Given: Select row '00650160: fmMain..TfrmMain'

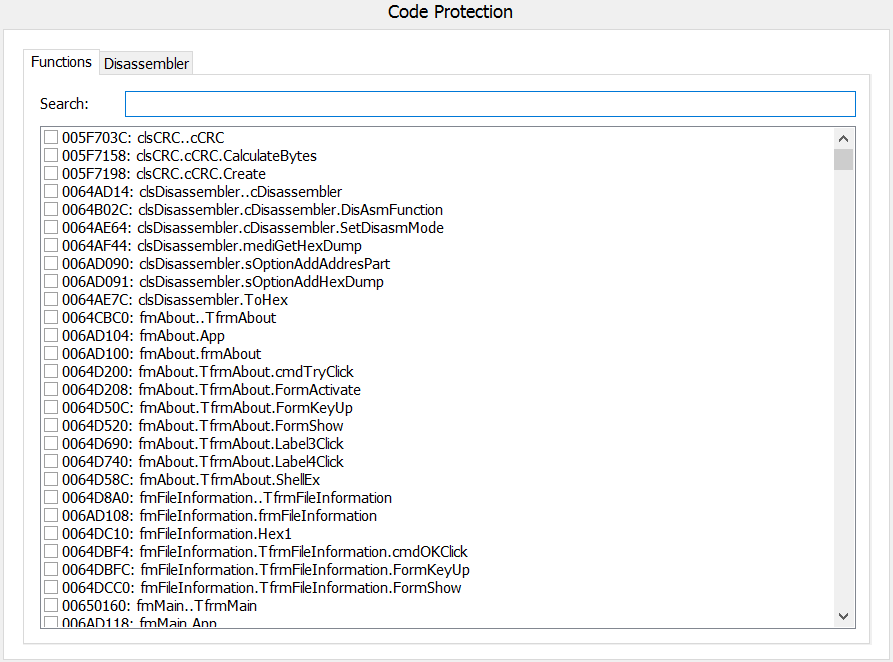Looking at the screenshot, I should click(x=159, y=606).
